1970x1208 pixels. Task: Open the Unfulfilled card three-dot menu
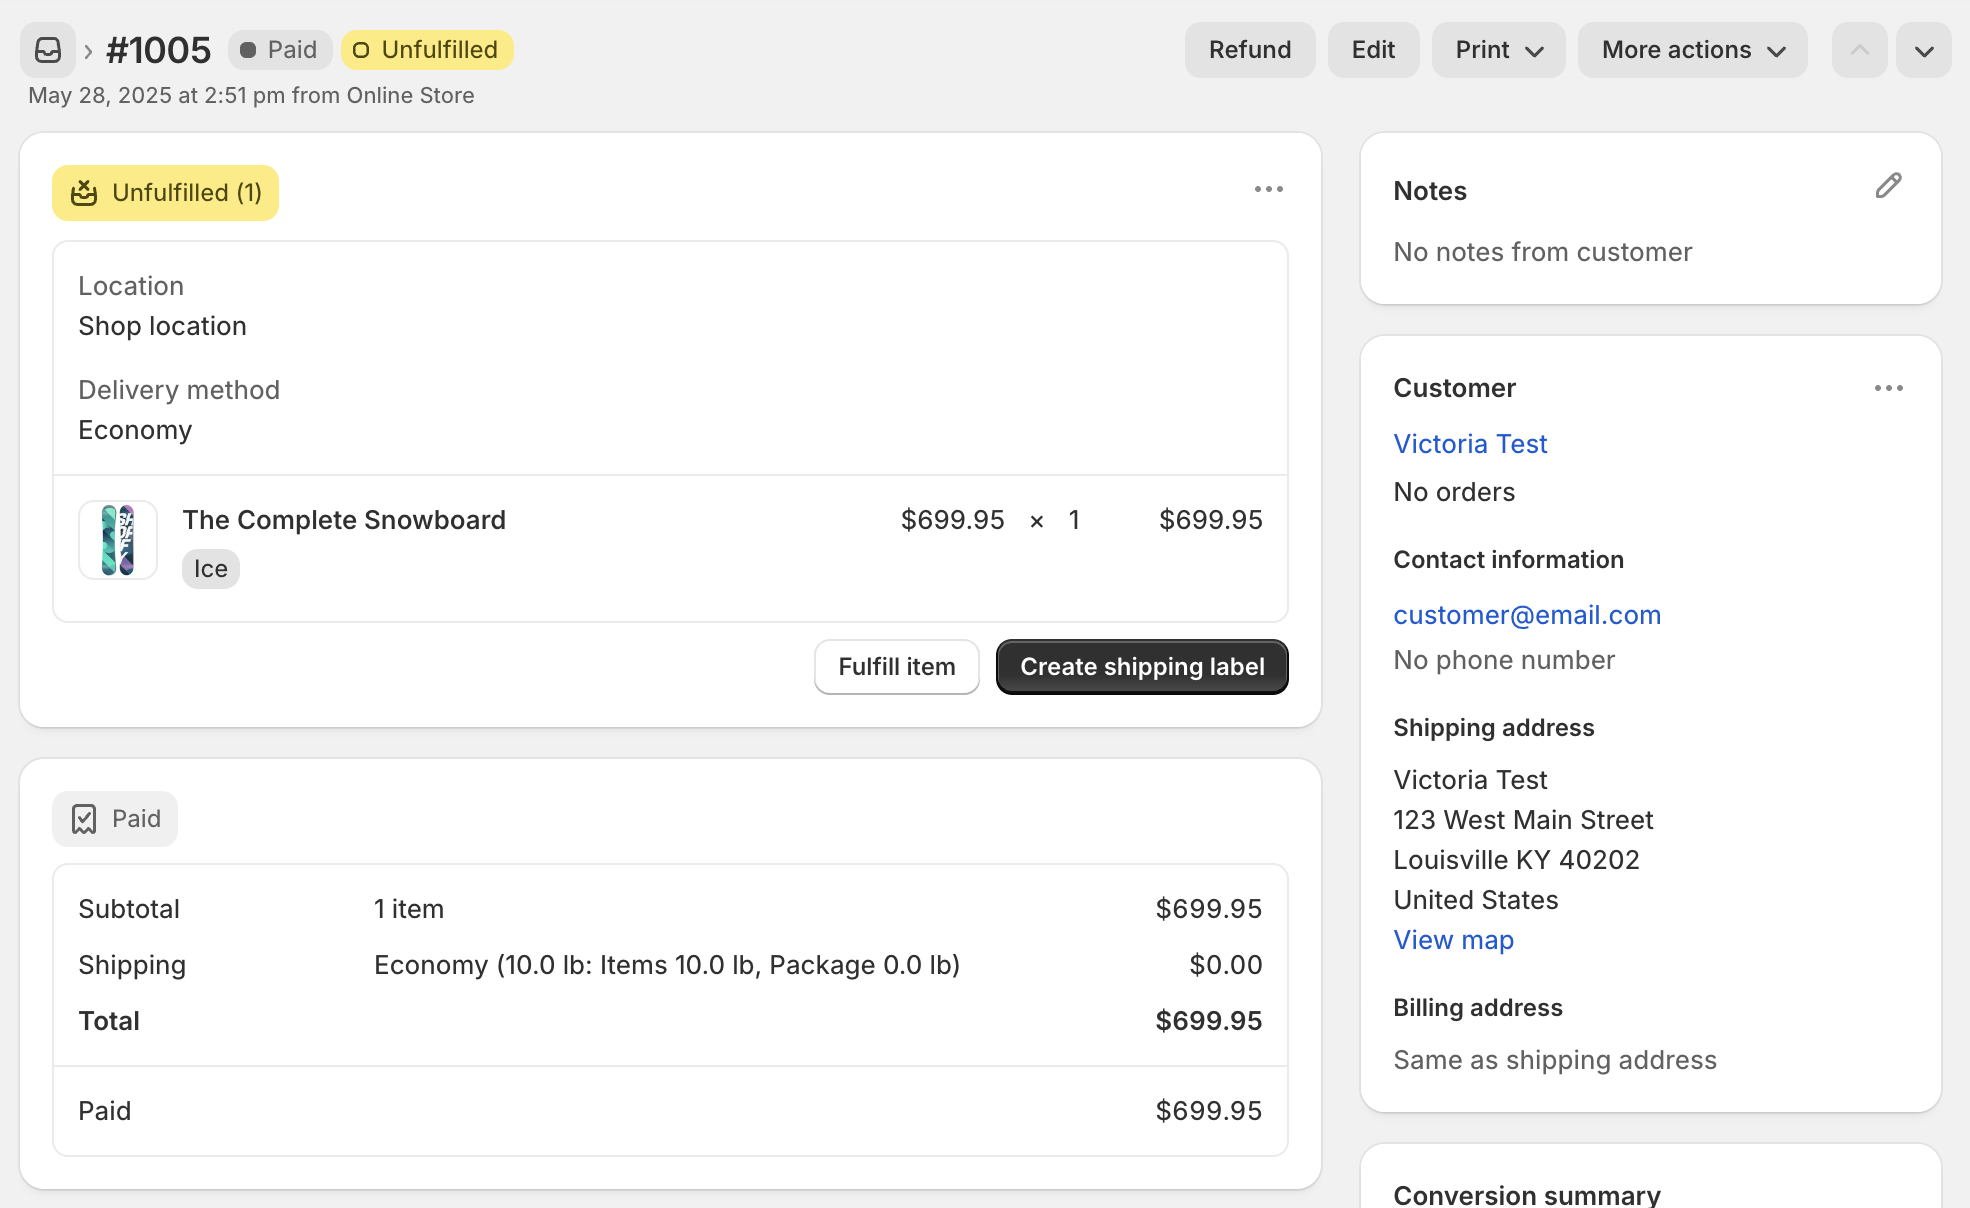[1268, 189]
